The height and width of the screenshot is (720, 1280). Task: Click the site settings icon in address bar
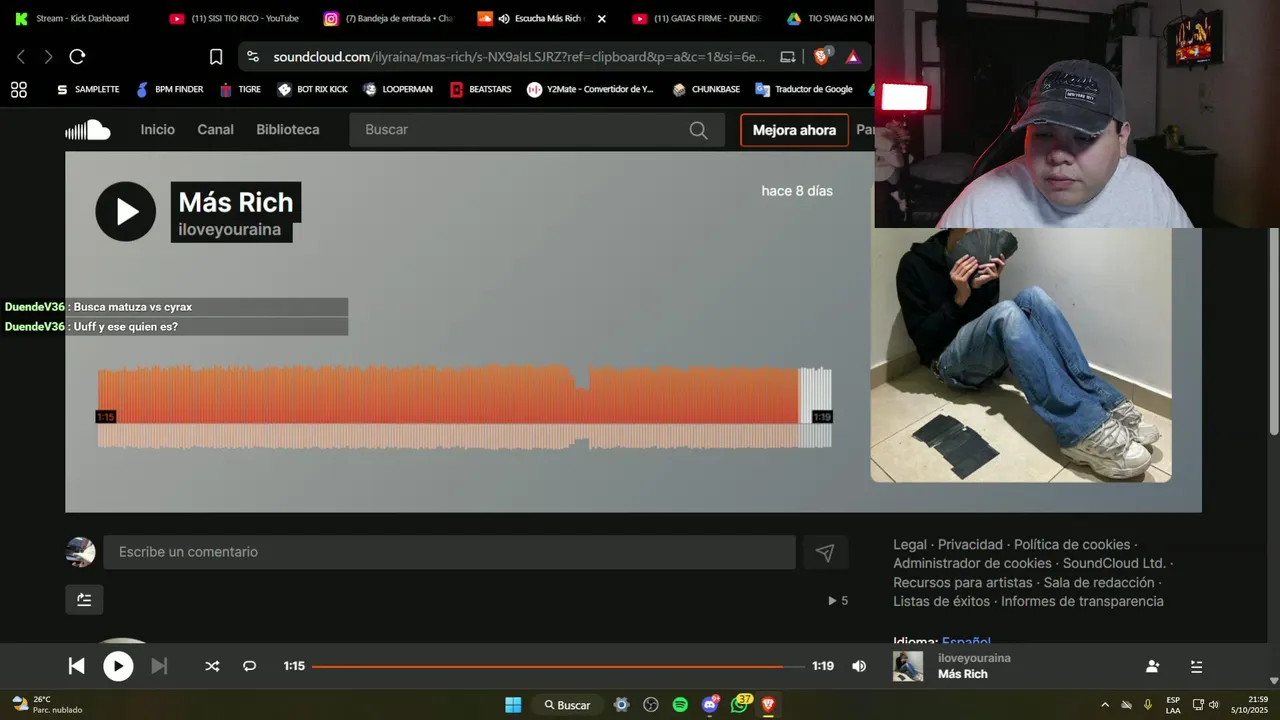pyautogui.click(x=252, y=57)
